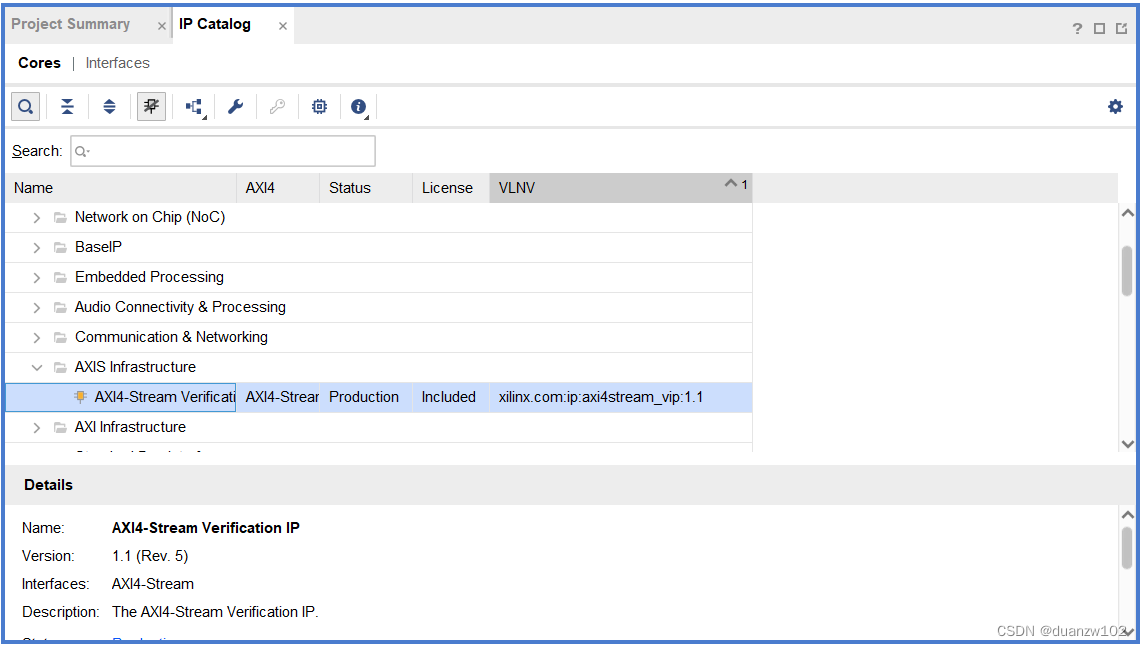
Task: Switch to Interfaces view
Action: pyautogui.click(x=117, y=63)
